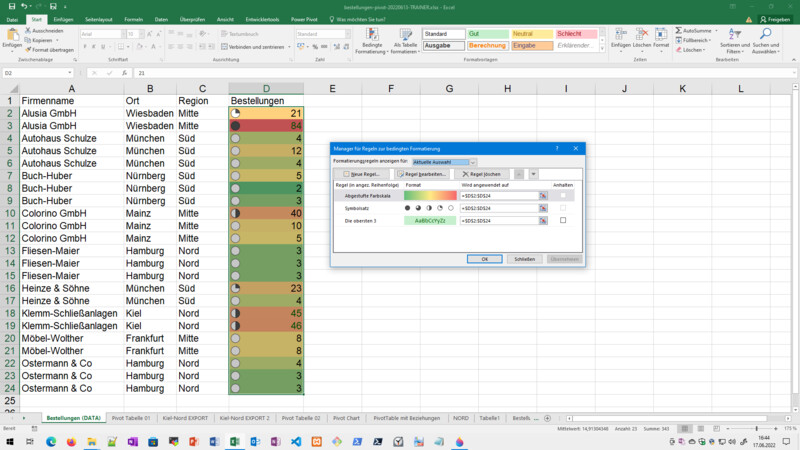
Task: Toggle Anhalten checkbox for Die obersten 3
Action: tap(563, 220)
